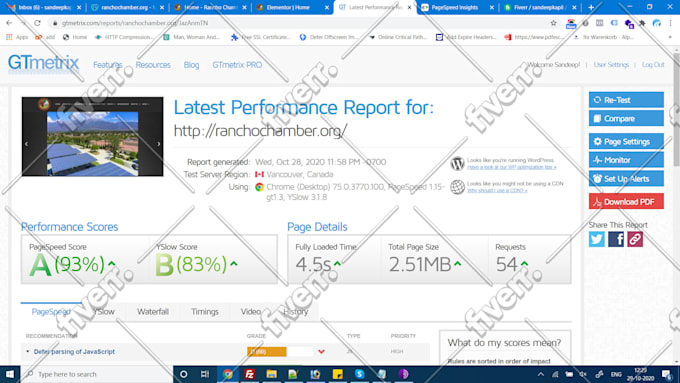
Task: Share report on Facebook icon
Action: click(x=616, y=239)
